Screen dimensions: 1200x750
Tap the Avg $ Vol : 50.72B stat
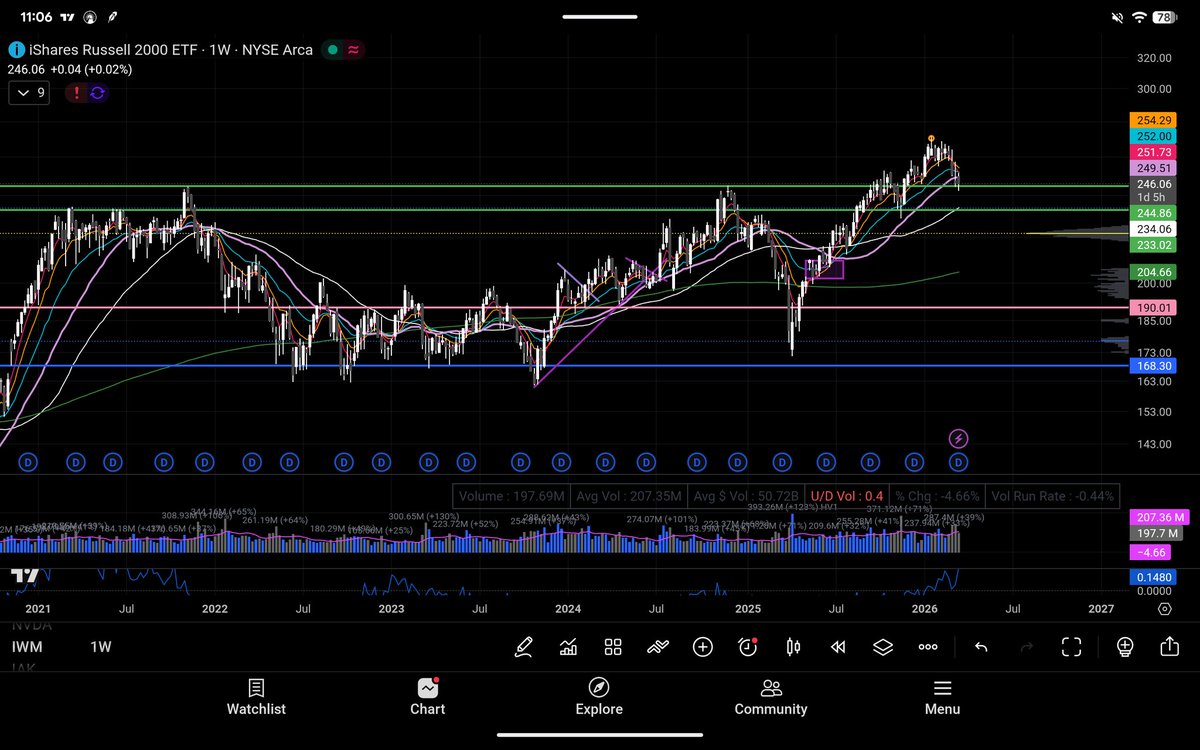tap(748, 496)
